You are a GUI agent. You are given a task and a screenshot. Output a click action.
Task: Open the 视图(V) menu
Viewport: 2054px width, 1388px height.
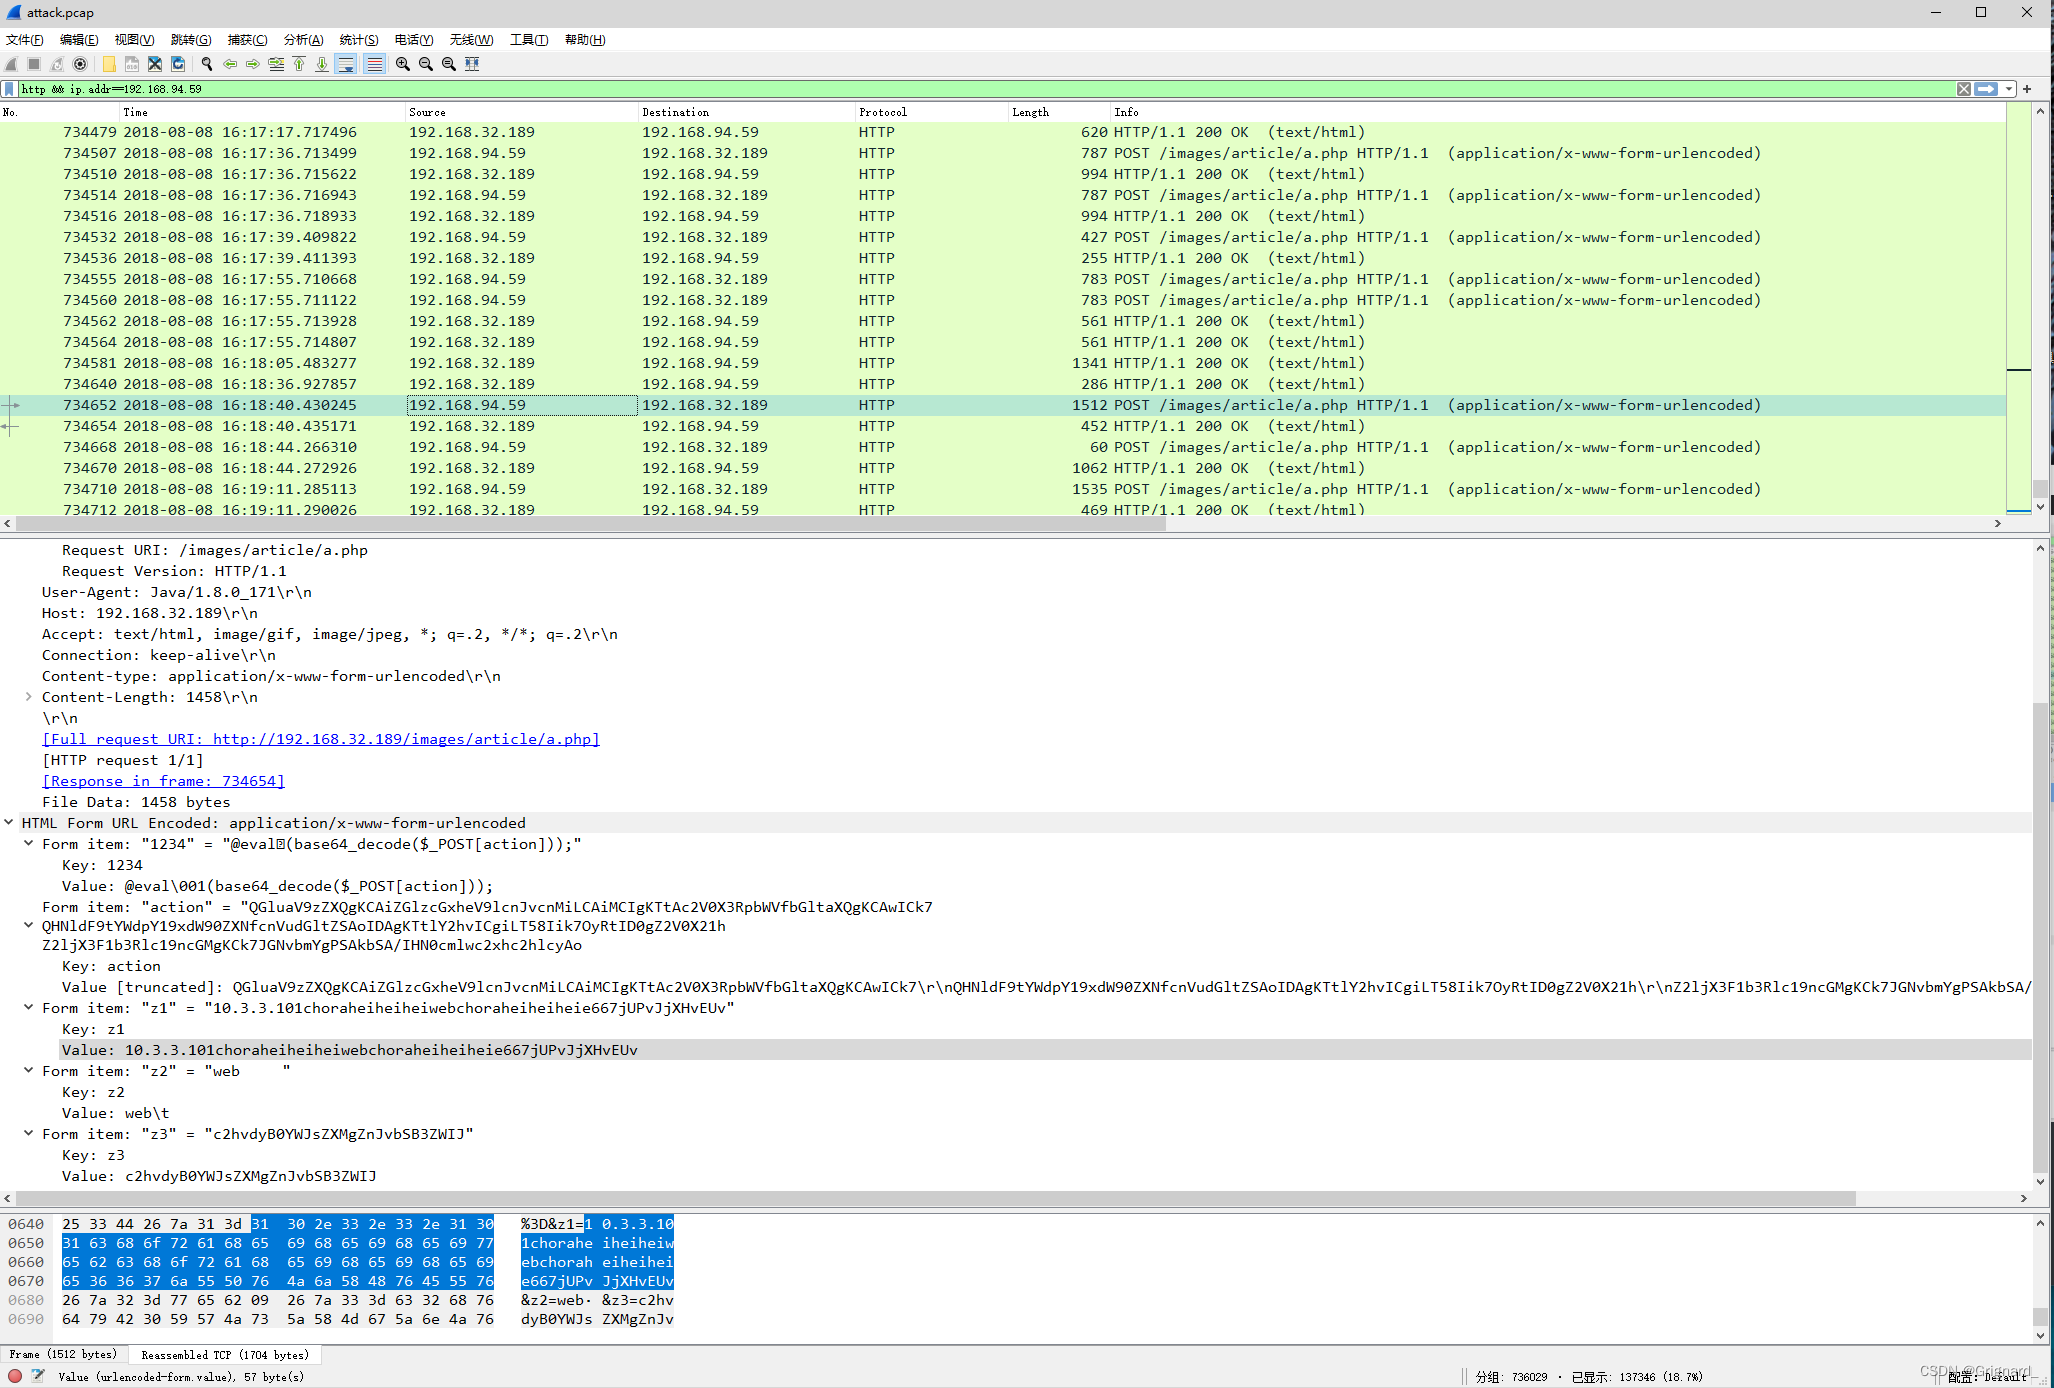click(x=134, y=40)
